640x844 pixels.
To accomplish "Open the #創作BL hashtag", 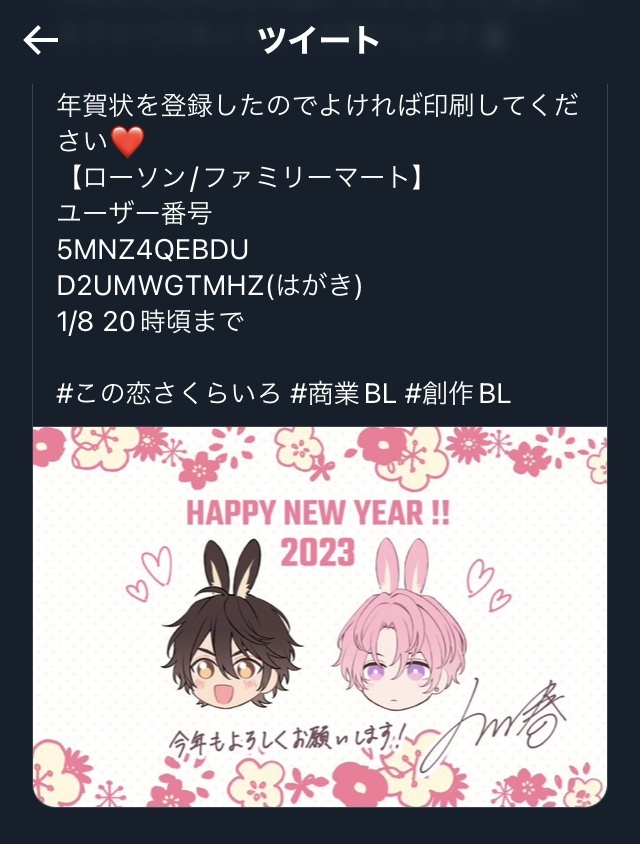I will point(458,393).
